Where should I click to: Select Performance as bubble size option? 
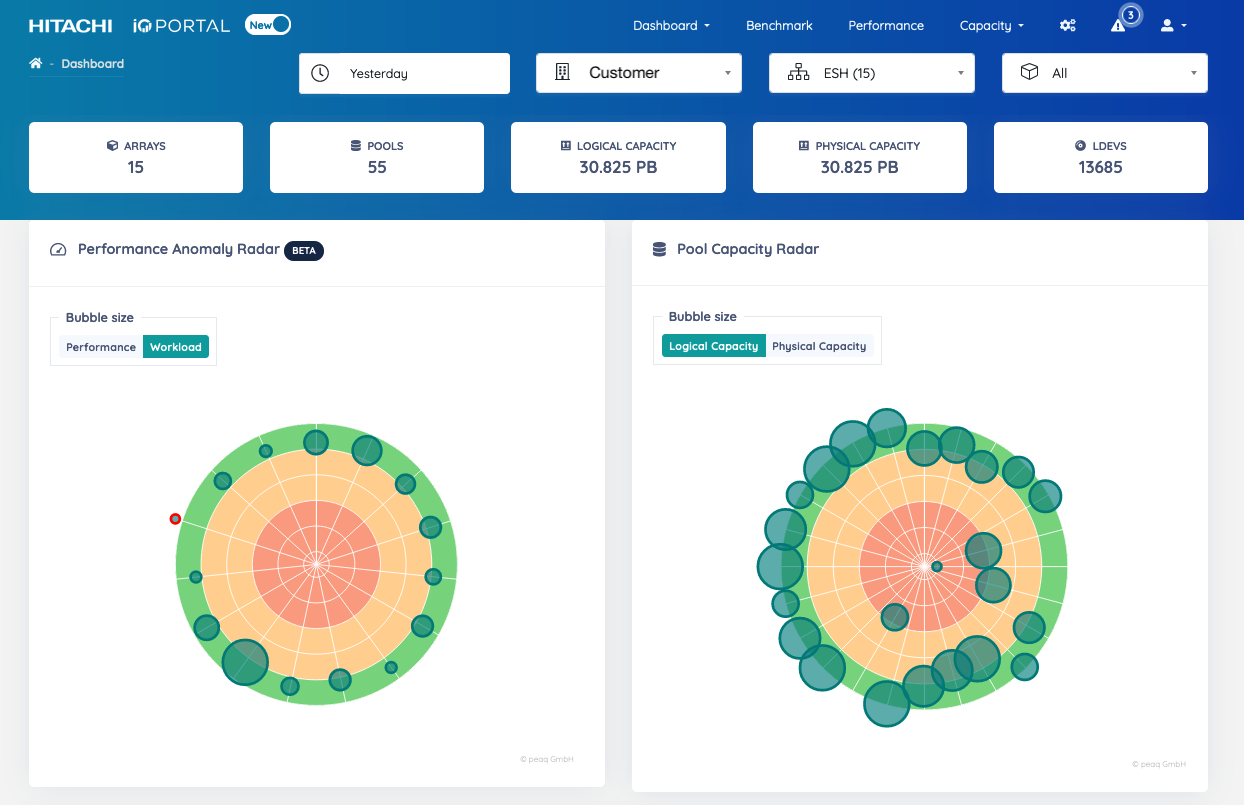[100, 347]
